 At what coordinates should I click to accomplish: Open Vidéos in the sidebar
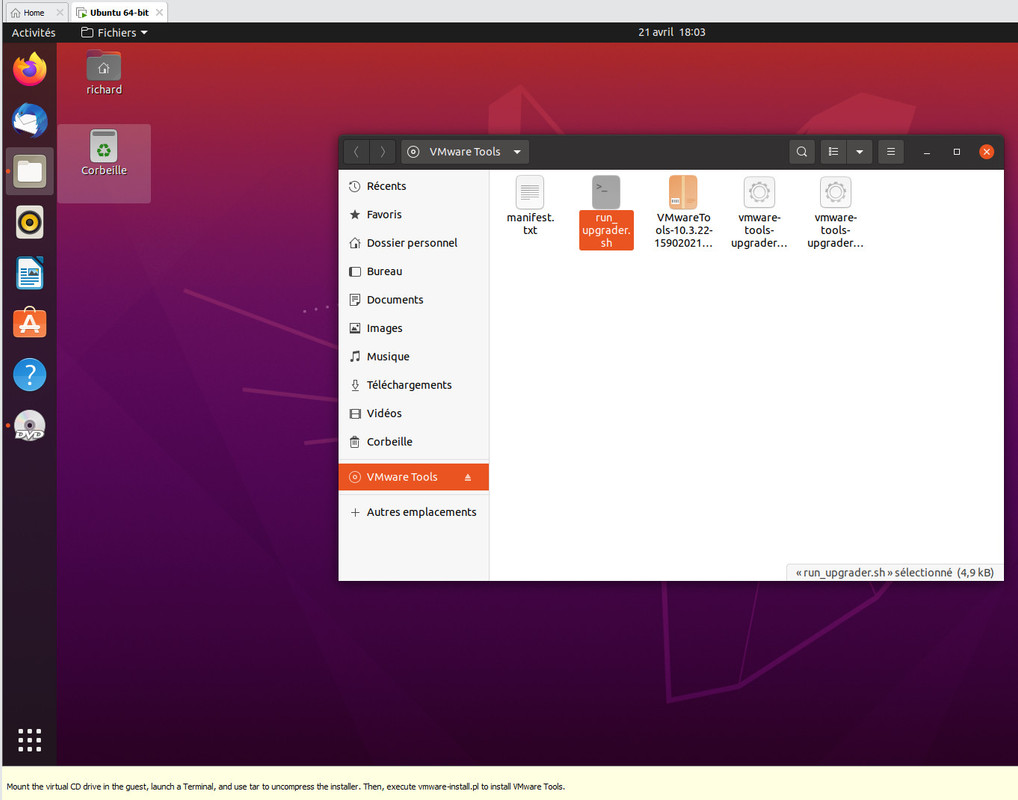click(414, 414)
